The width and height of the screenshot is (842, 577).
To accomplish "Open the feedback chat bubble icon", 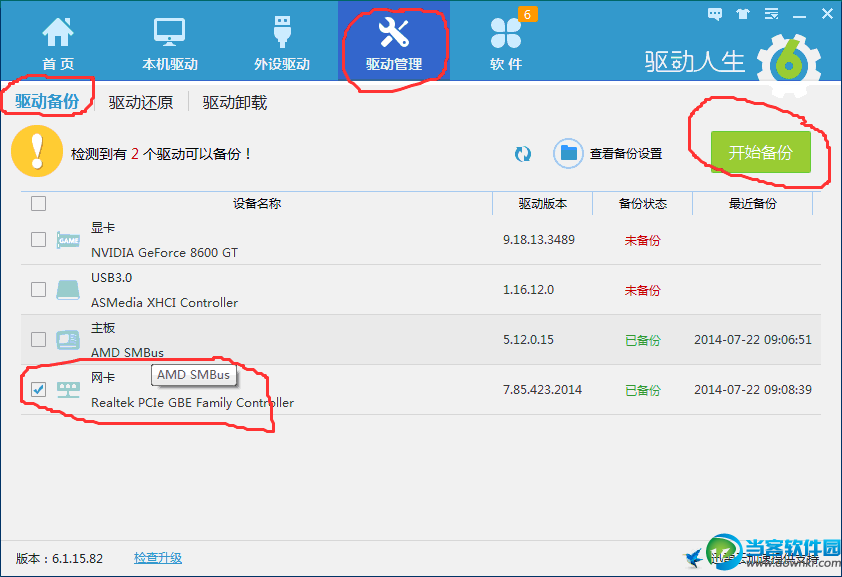I will click(715, 14).
